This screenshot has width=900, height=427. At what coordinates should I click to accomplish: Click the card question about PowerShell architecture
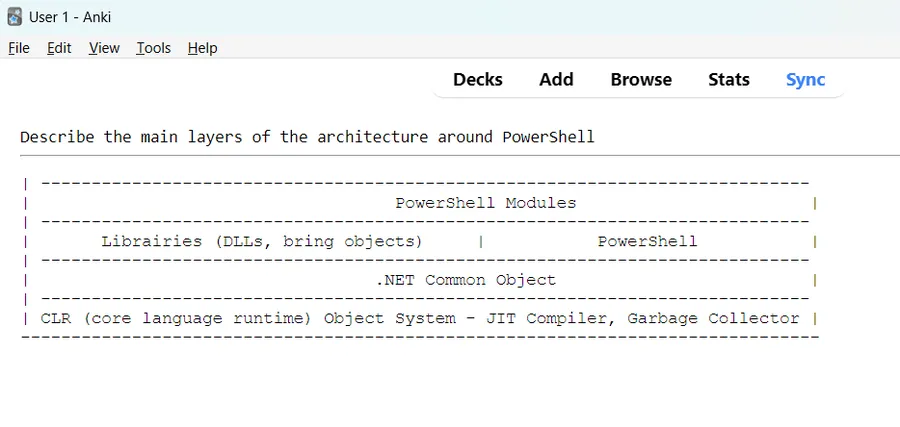pos(307,137)
